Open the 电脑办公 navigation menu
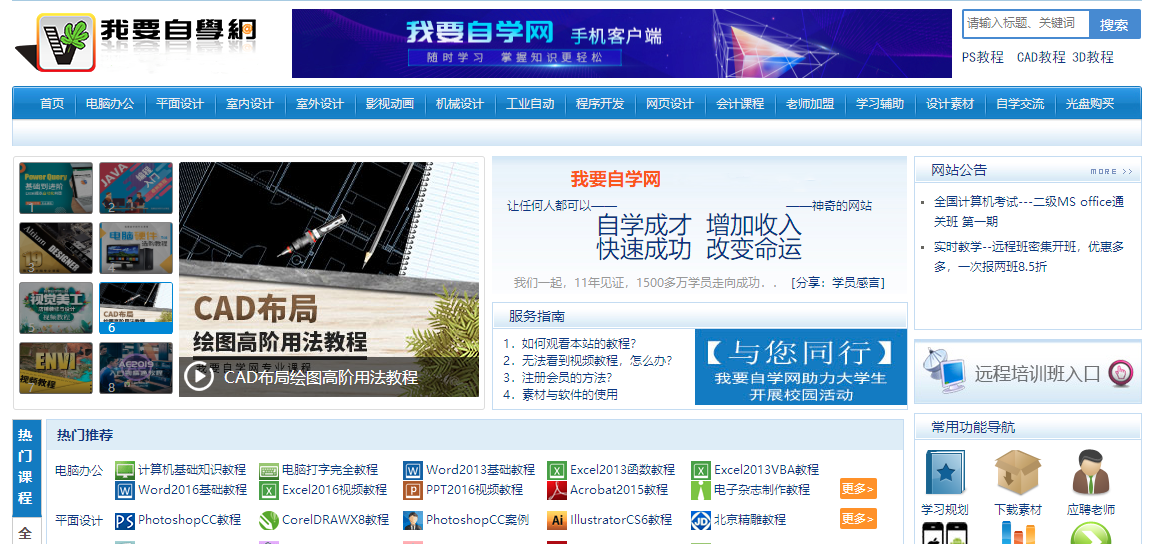This screenshot has height=544, width=1150. (110, 103)
